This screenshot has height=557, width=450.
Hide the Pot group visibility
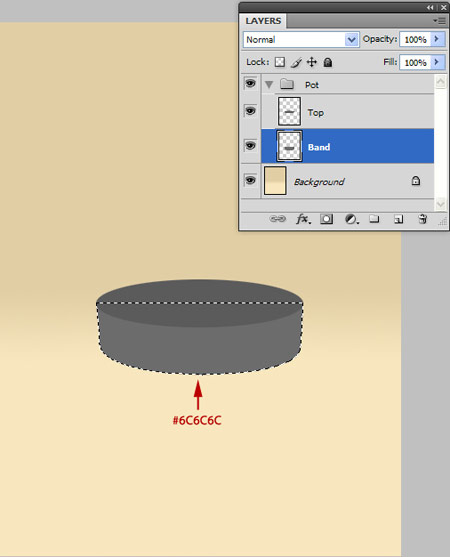pyautogui.click(x=250, y=84)
